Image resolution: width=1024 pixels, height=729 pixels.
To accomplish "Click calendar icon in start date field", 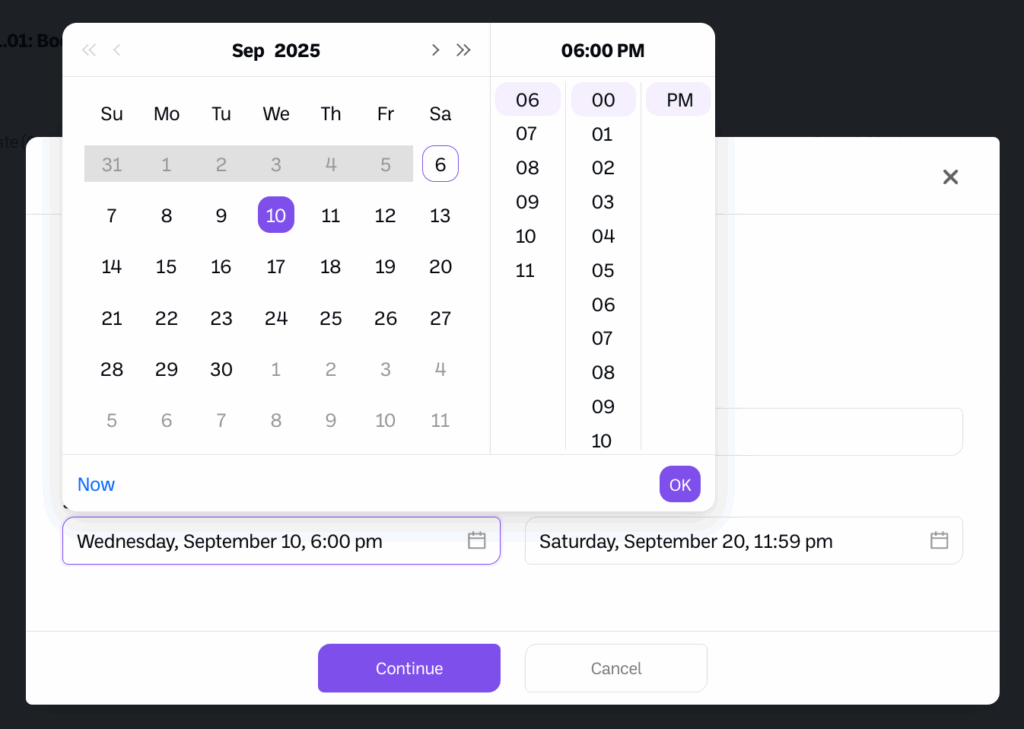I will coord(477,541).
